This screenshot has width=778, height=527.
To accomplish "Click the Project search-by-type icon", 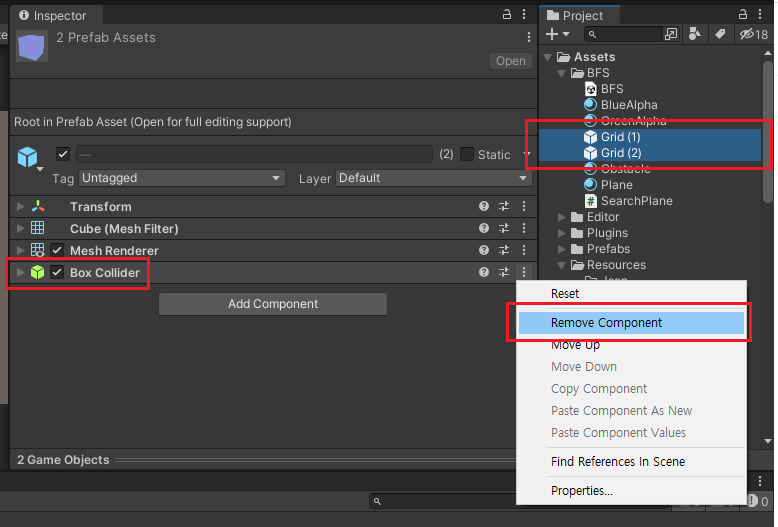I will click(x=695, y=34).
